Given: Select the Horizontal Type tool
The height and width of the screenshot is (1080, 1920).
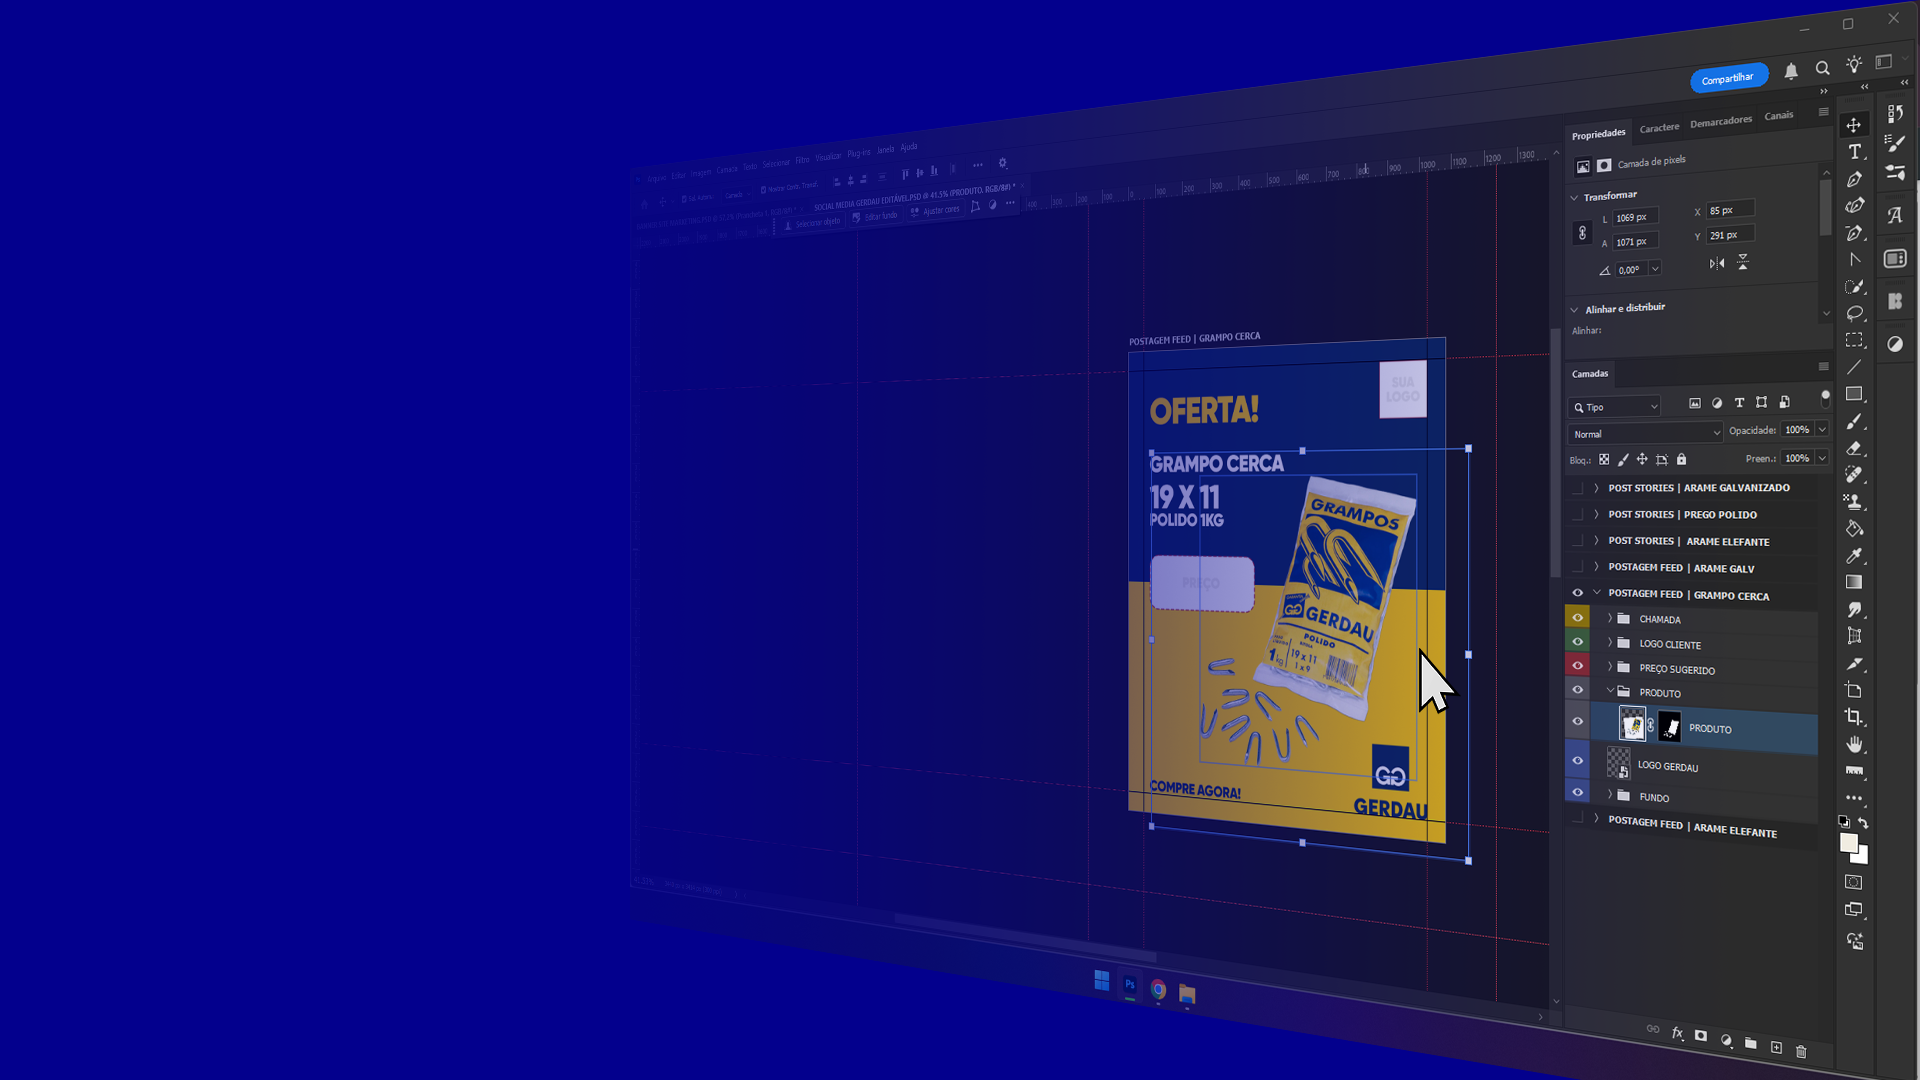Looking at the screenshot, I should (1855, 152).
